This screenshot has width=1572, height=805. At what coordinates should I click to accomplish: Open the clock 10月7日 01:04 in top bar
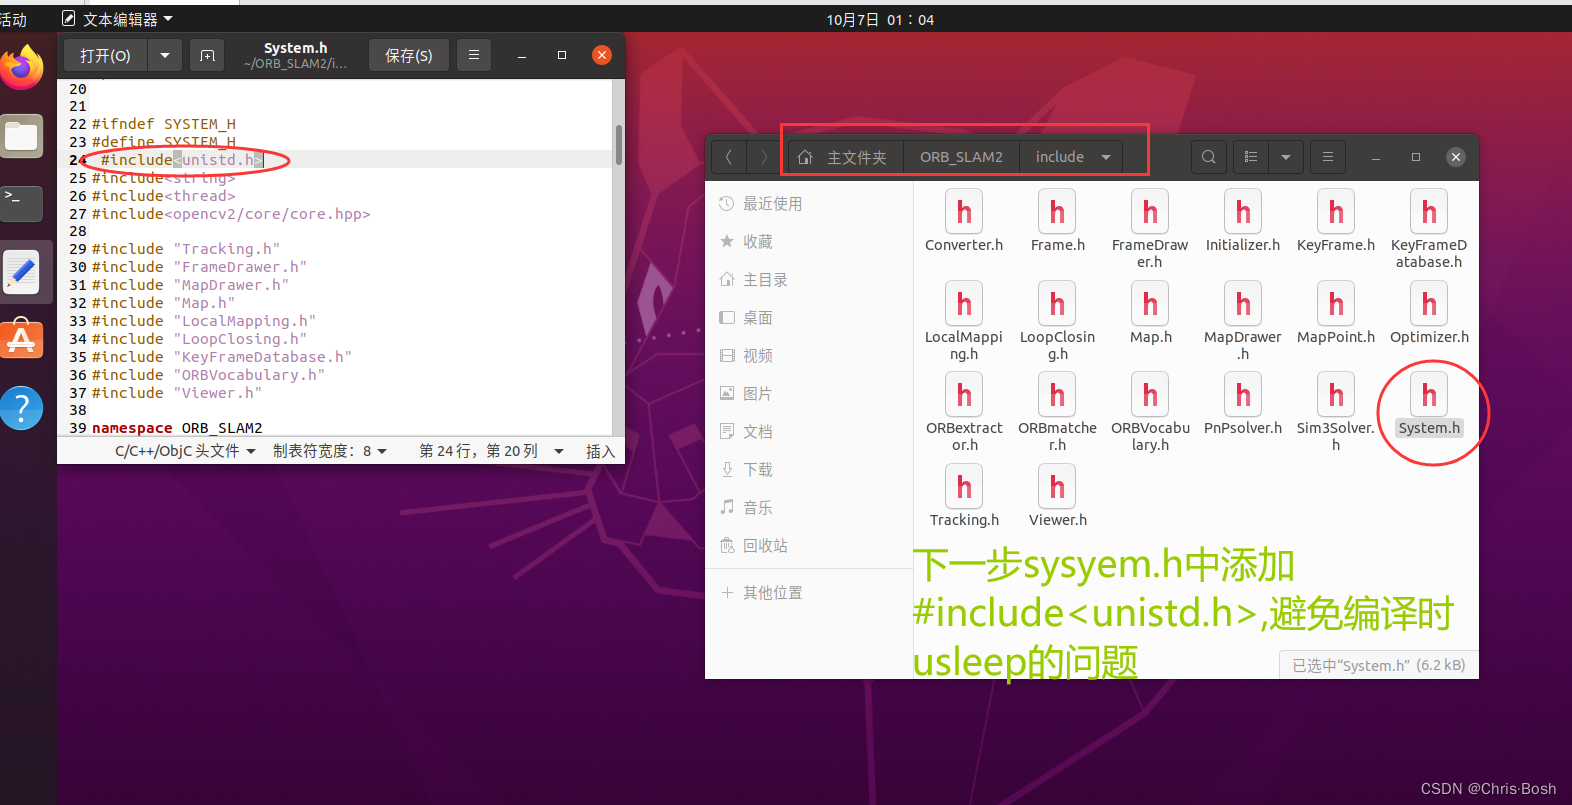click(880, 19)
